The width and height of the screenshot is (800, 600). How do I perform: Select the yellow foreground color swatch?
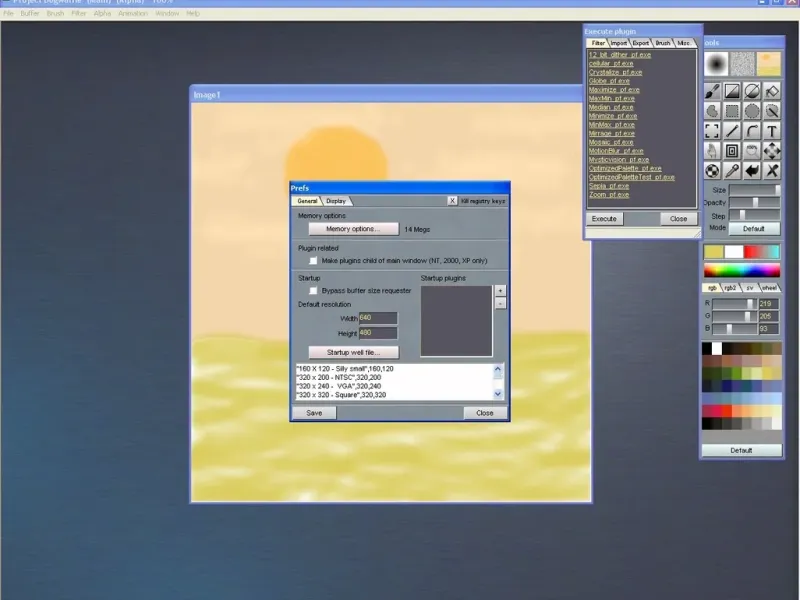pyautogui.click(x=714, y=252)
